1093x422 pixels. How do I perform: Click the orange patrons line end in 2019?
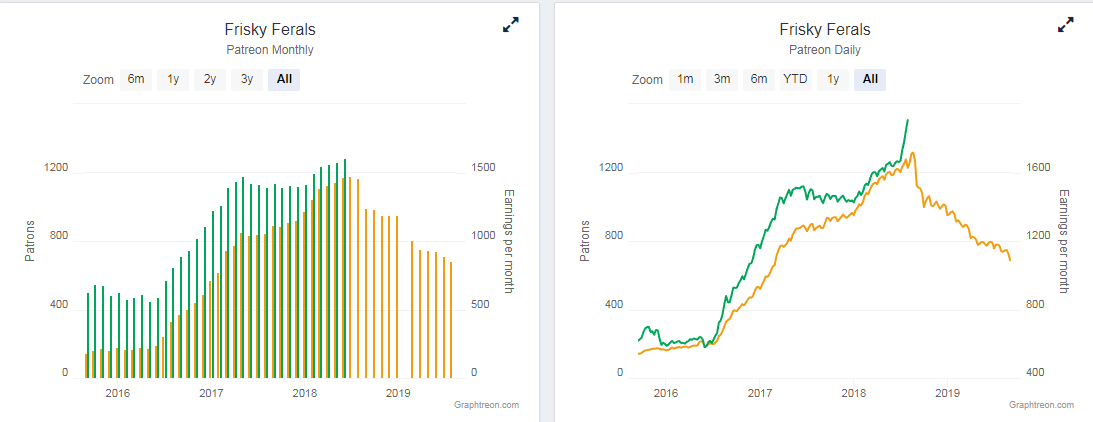(1010, 260)
